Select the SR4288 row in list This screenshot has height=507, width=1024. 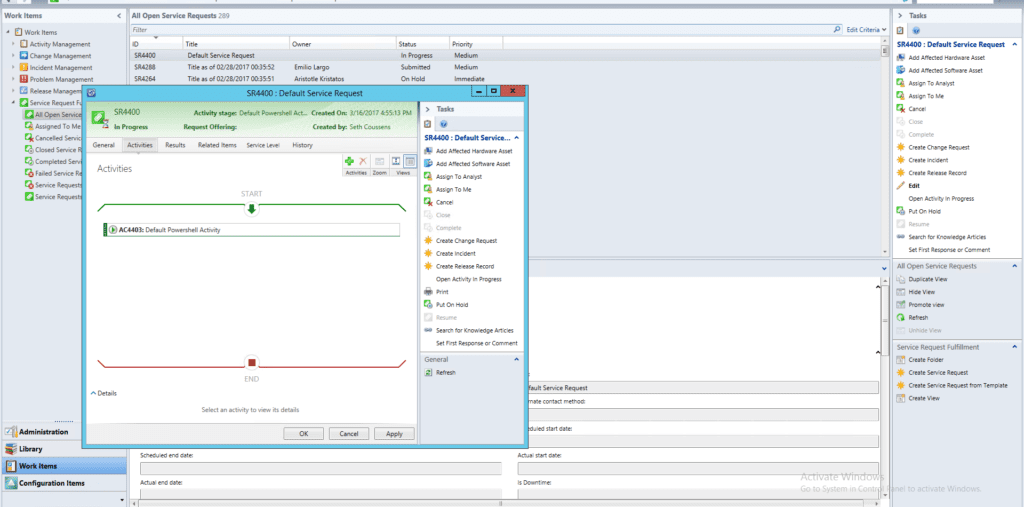tap(505, 67)
